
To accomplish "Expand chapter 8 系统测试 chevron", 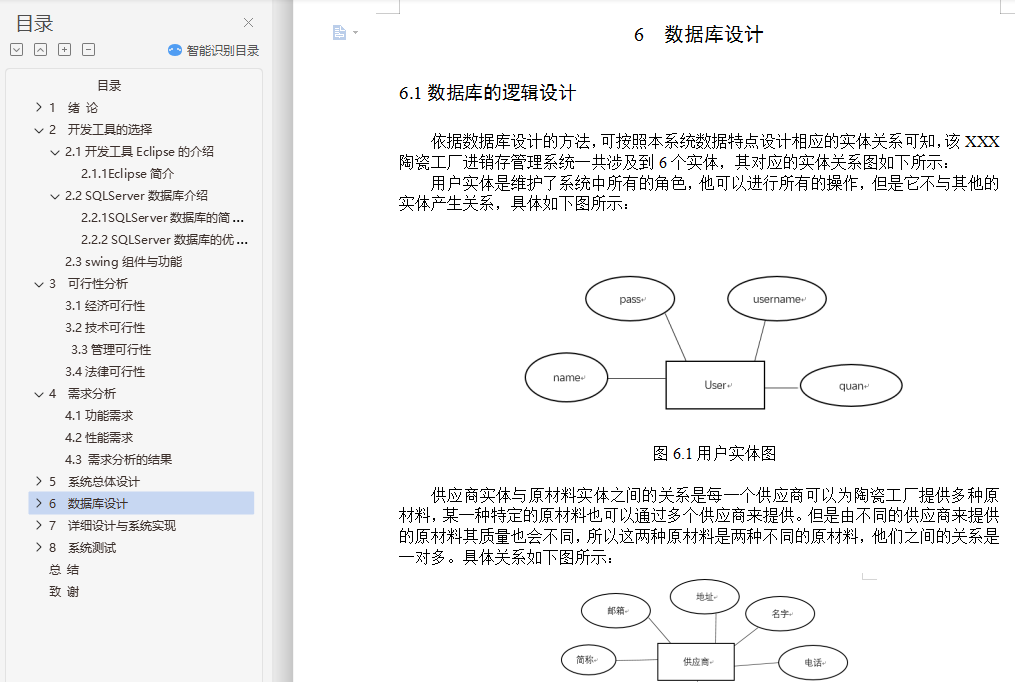I will [x=39, y=547].
